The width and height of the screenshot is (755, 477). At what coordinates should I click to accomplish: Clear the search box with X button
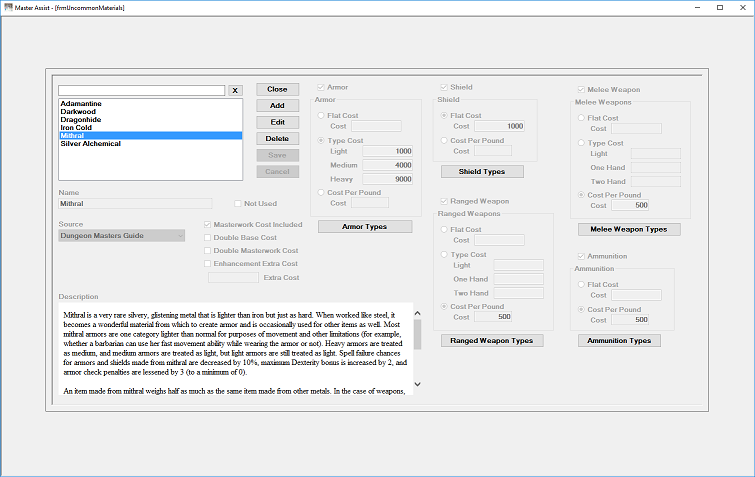235,90
